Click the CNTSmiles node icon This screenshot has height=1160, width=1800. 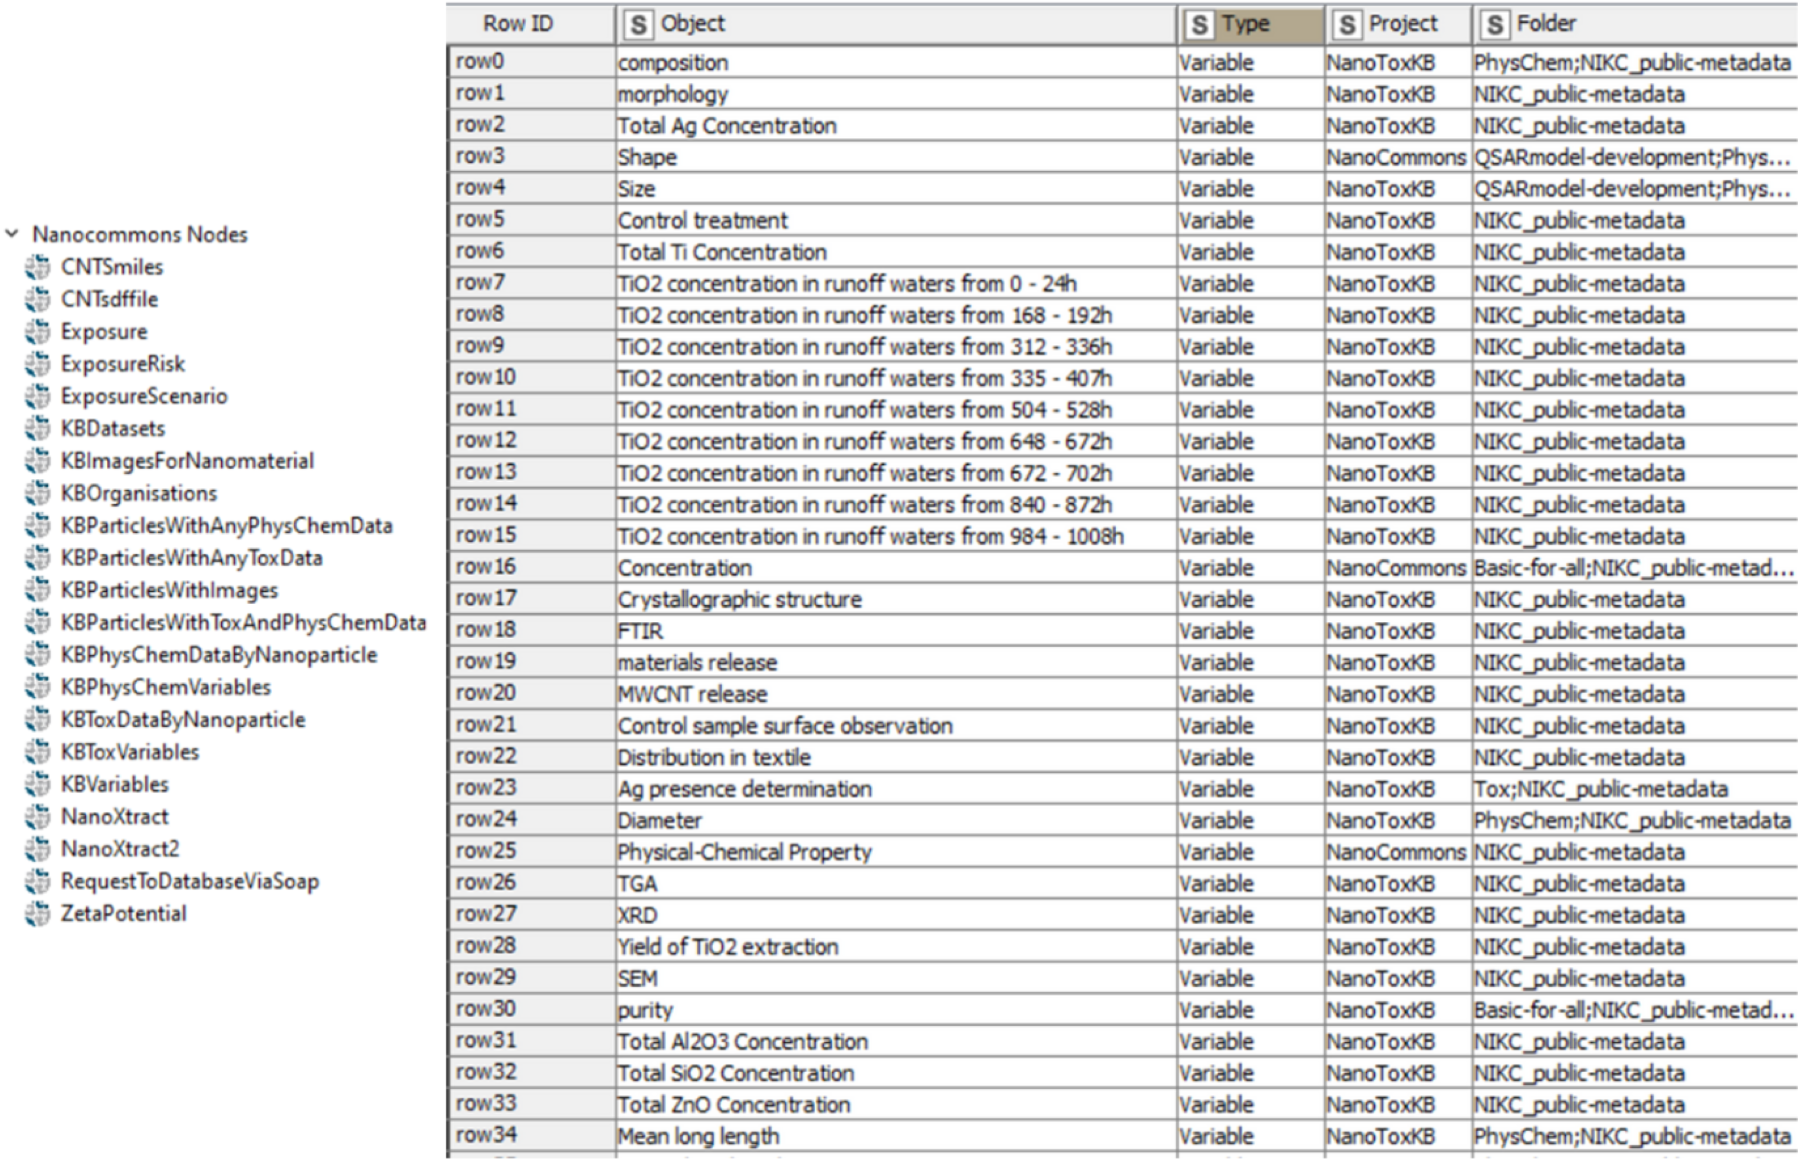38,267
